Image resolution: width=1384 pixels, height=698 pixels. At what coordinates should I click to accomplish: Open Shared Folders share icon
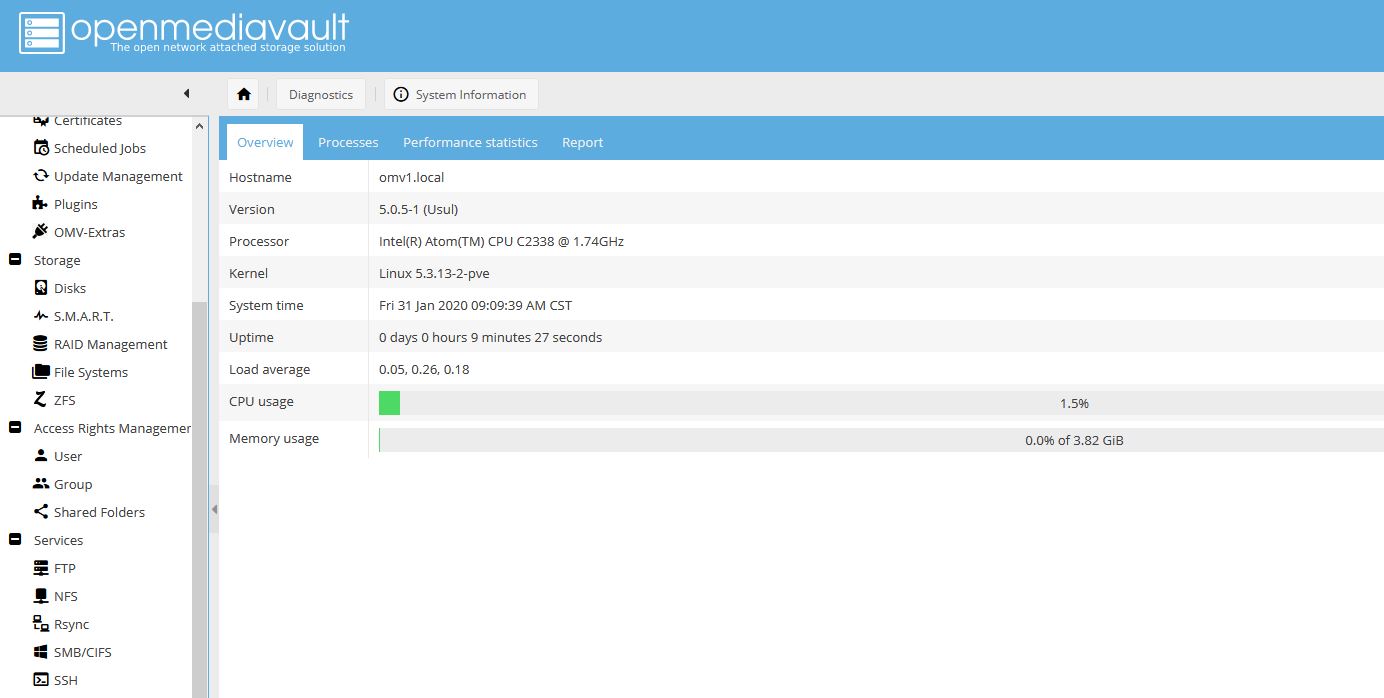point(41,512)
